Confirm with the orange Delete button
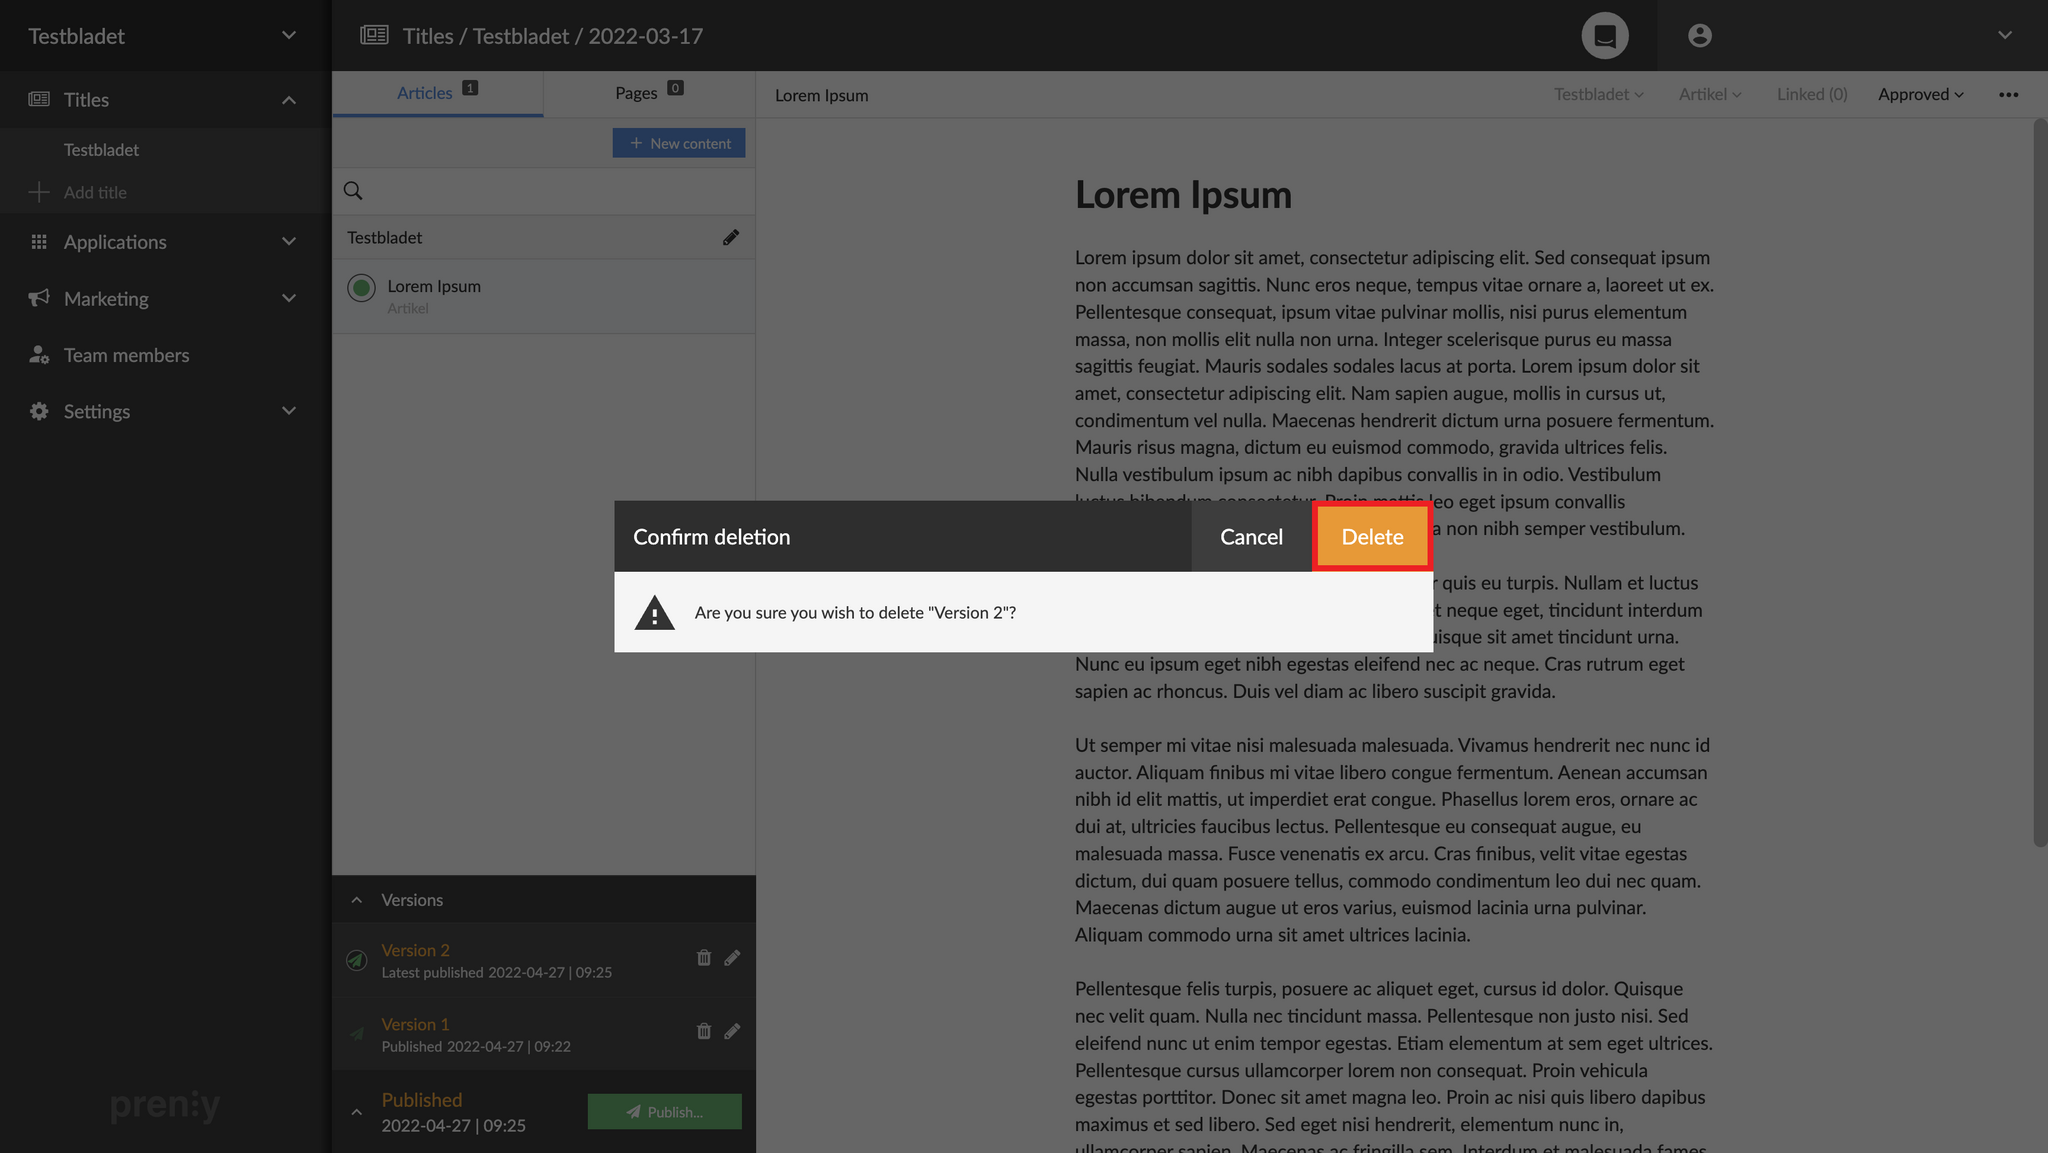The width and height of the screenshot is (2048, 1153). [x=1372, y=537]
